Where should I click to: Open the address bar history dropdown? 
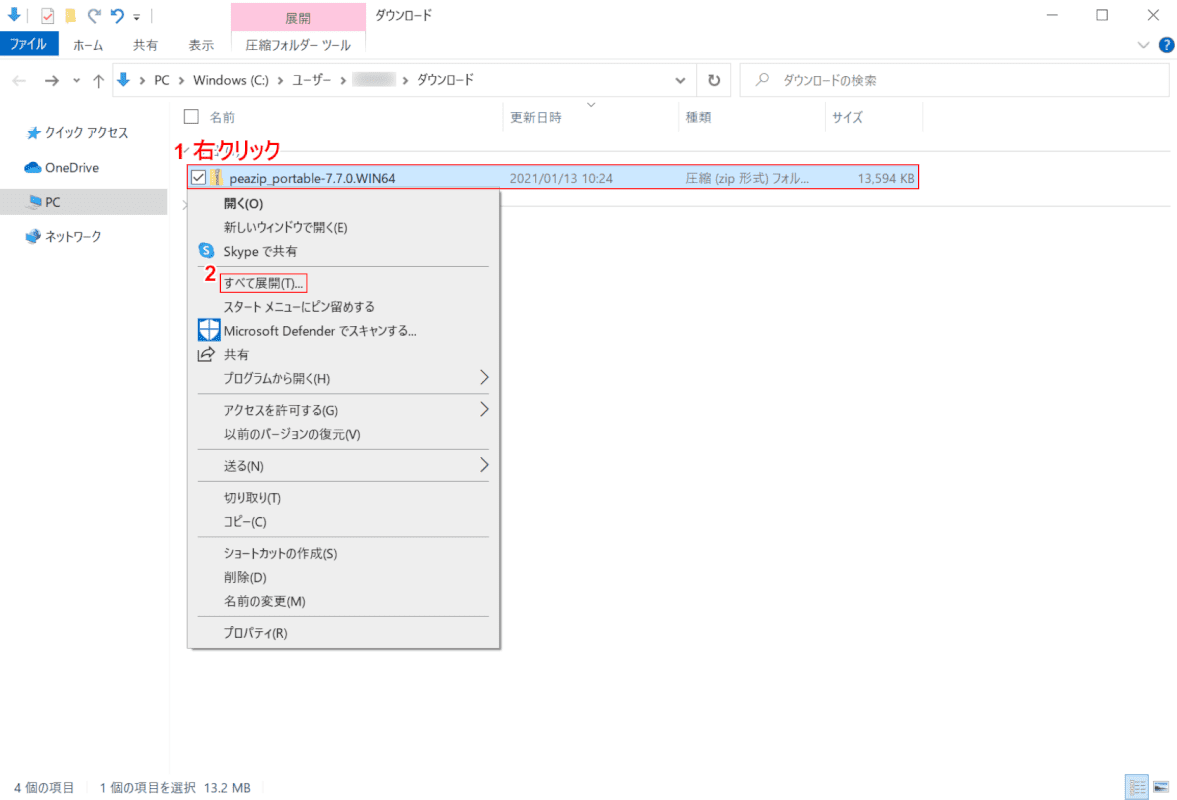tap(680, 80)
